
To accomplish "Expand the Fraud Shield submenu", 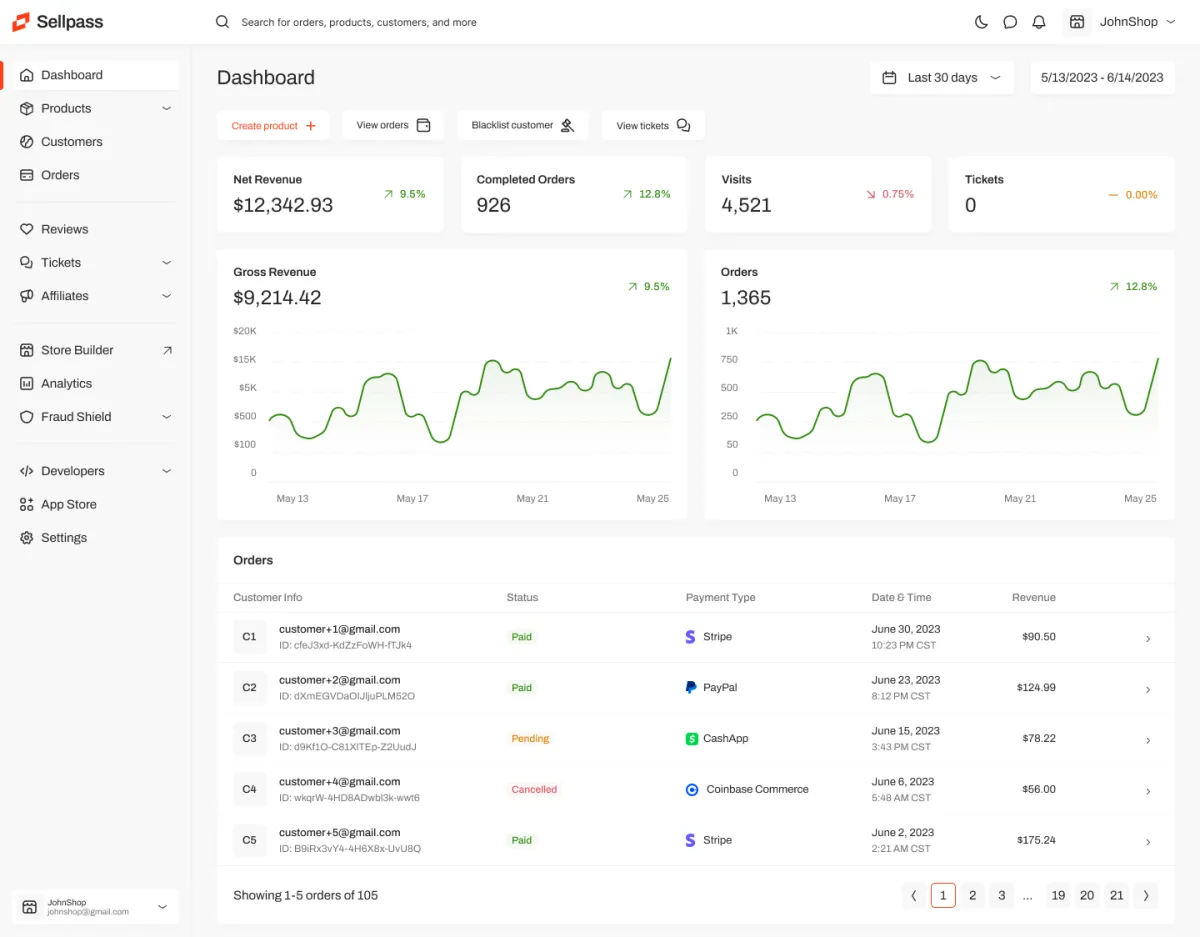I will point(166,417).
